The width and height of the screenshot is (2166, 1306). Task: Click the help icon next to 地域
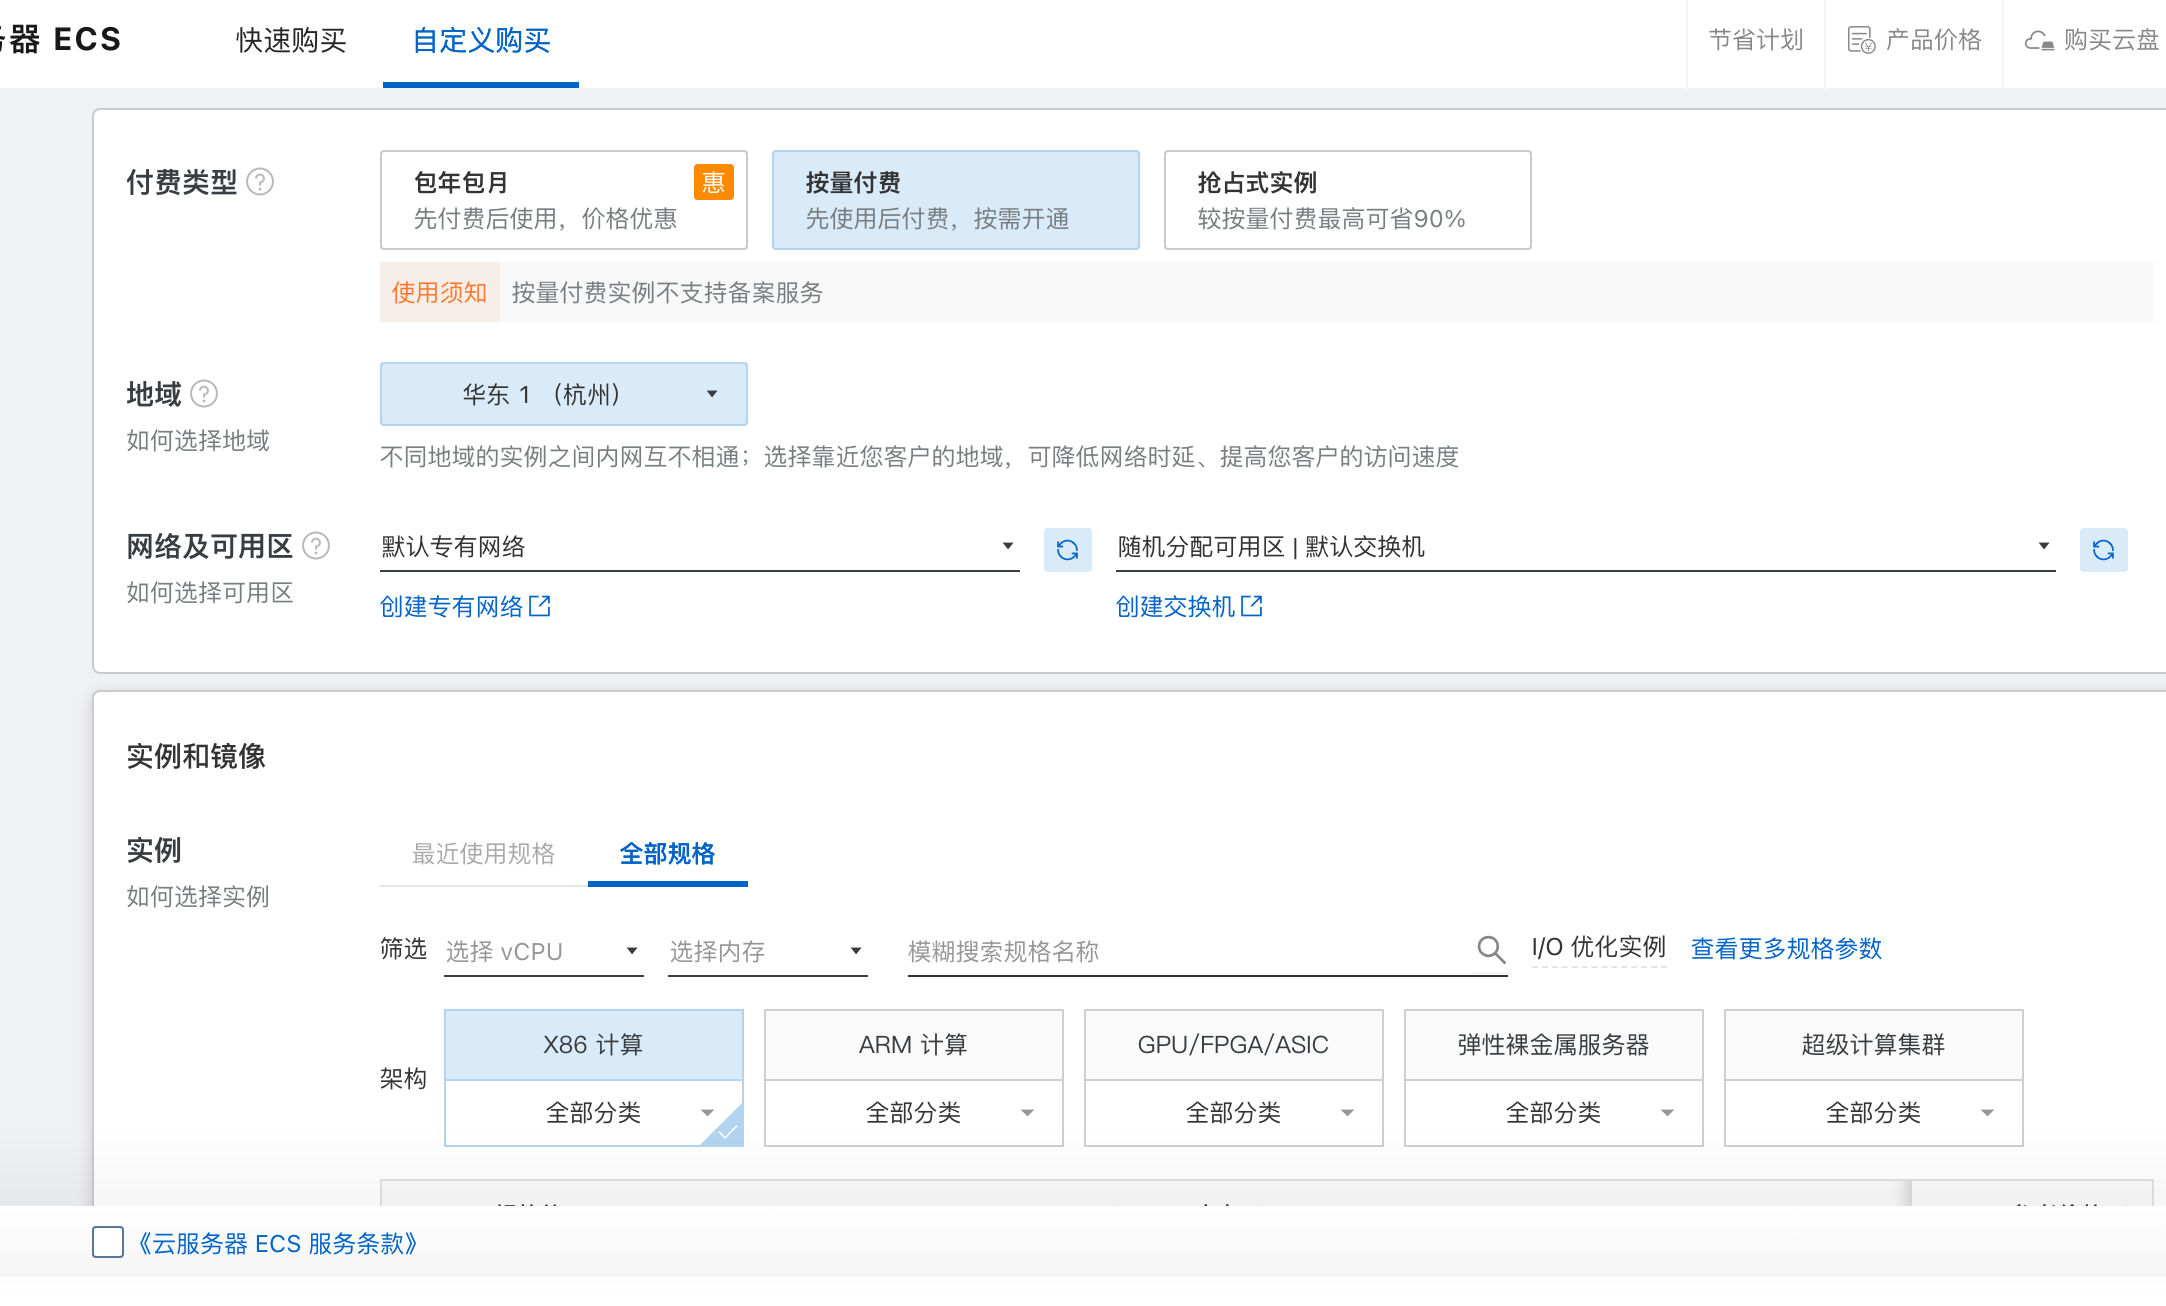[x=204, y=394]
